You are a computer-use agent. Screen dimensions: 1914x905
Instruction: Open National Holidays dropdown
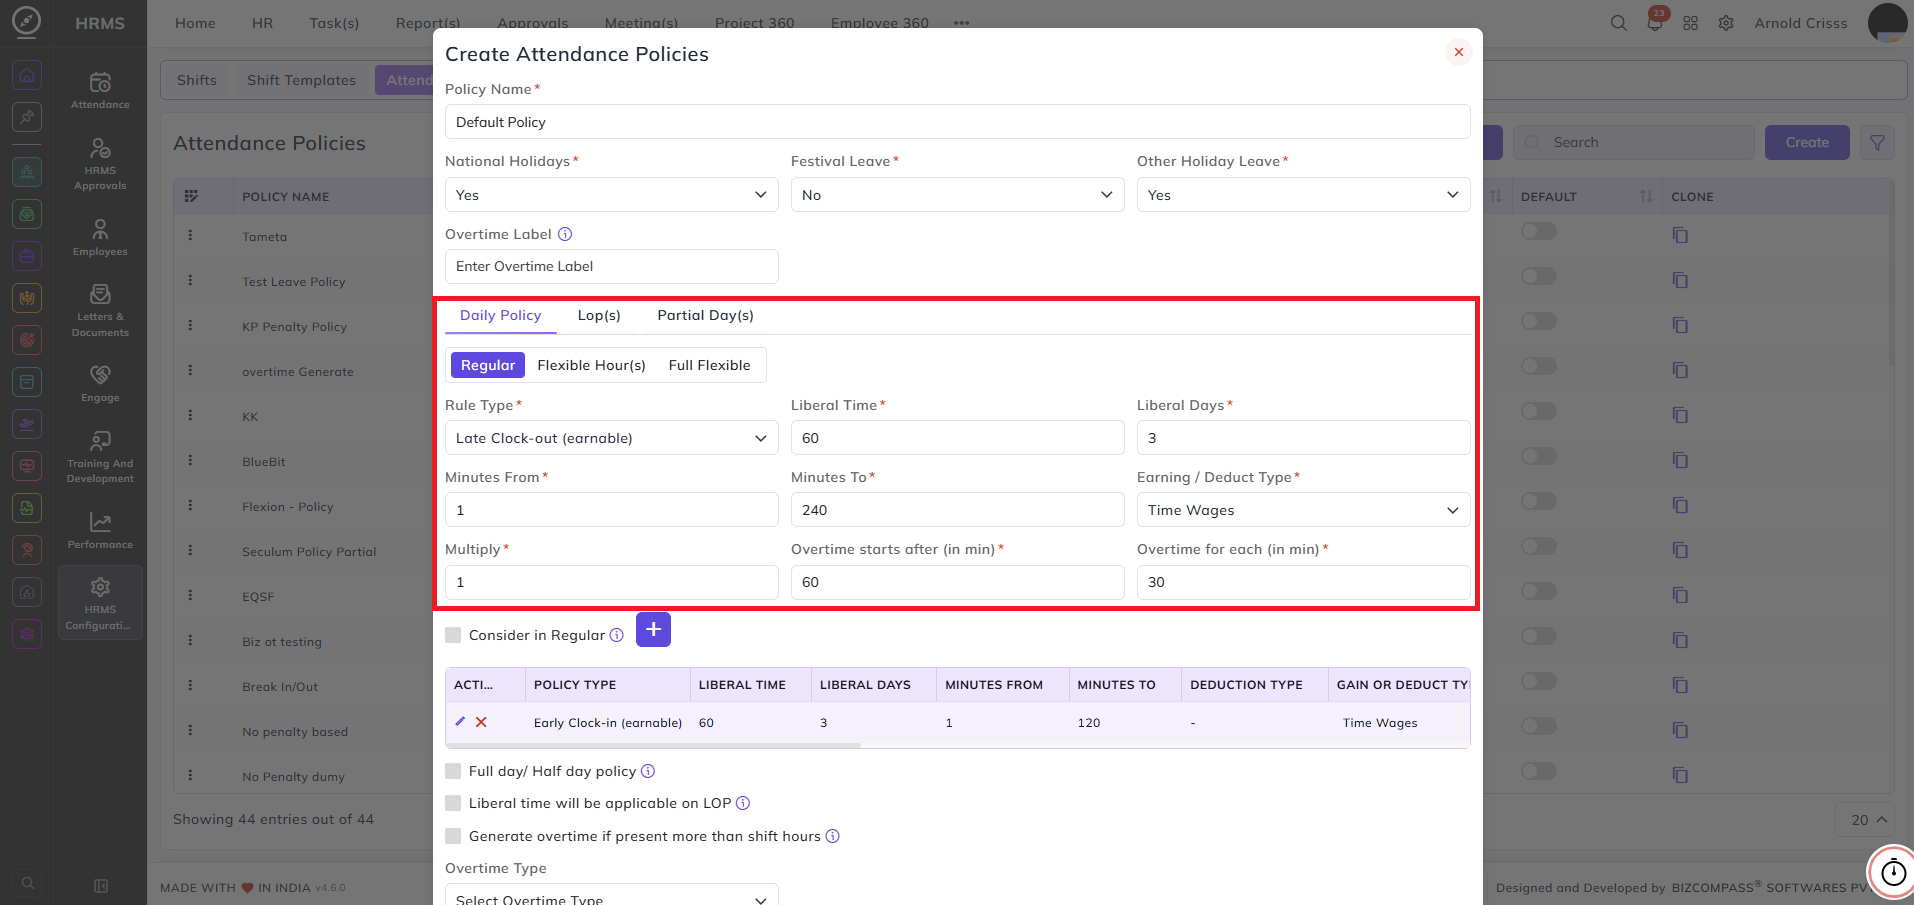coord(612,195)
